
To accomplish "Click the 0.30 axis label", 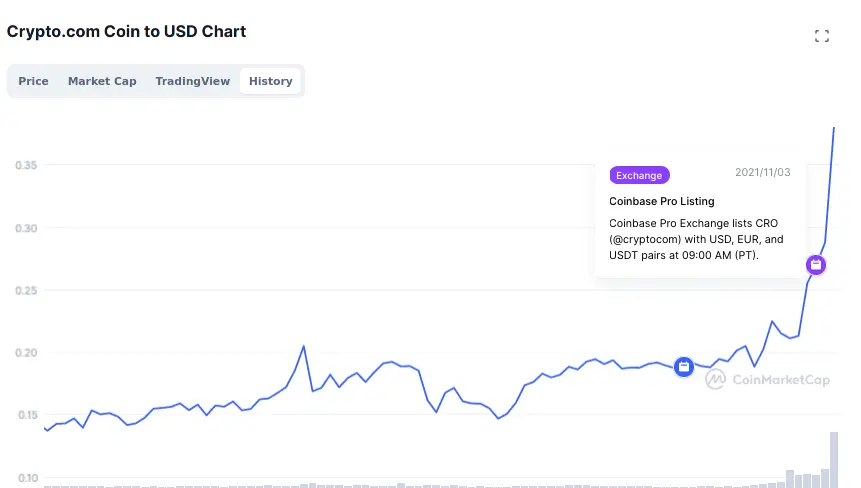I will (26, 228).
